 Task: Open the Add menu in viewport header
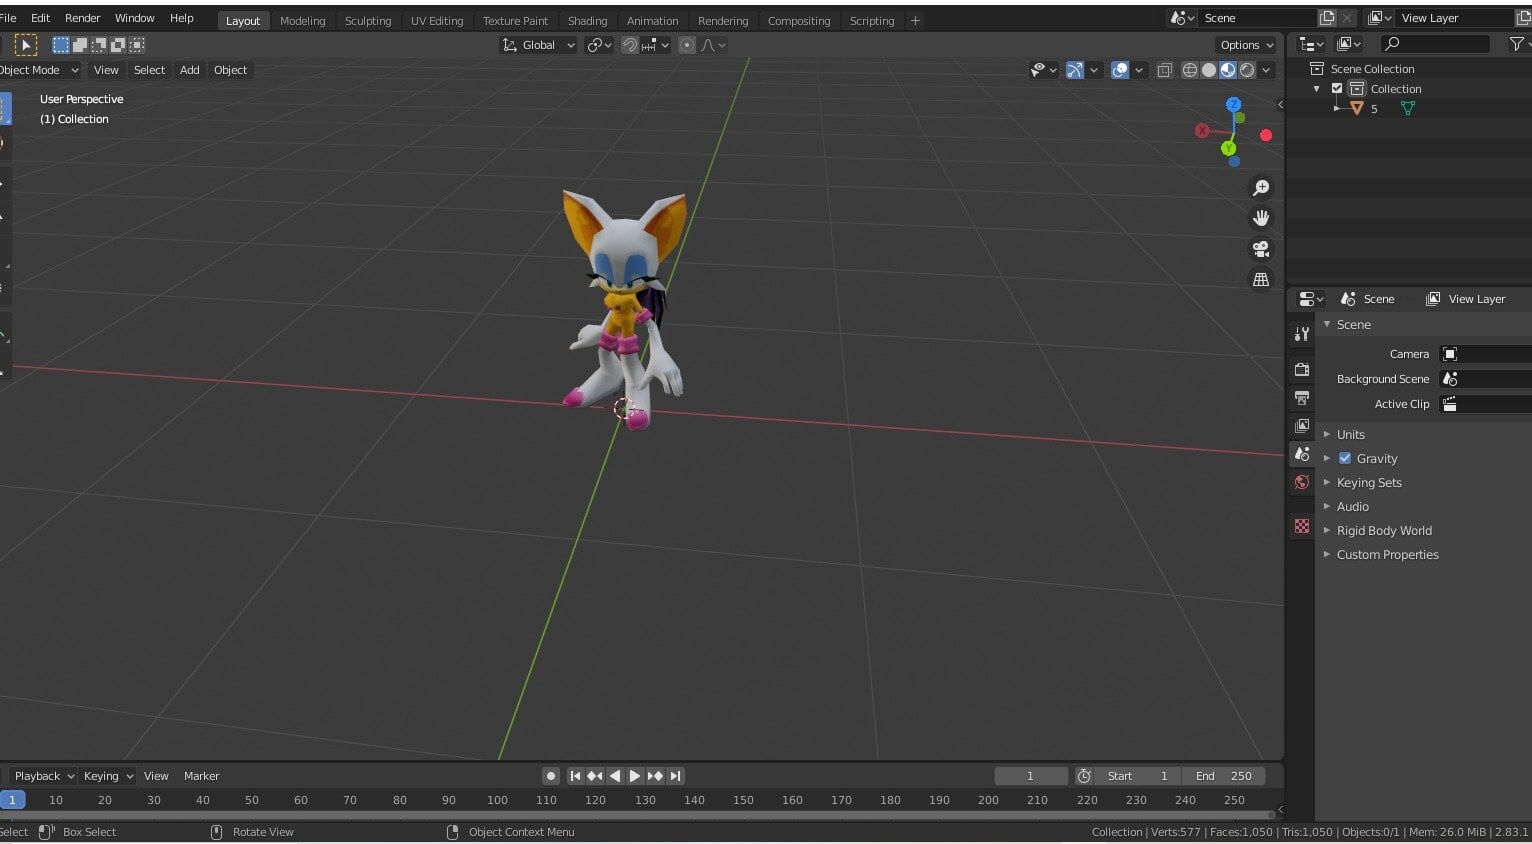tap(189, 70)
